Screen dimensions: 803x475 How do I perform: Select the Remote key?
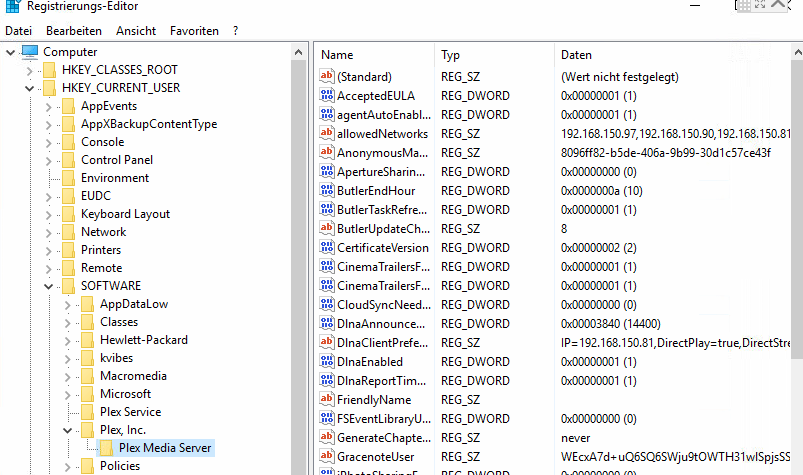[x=101, y=268]
